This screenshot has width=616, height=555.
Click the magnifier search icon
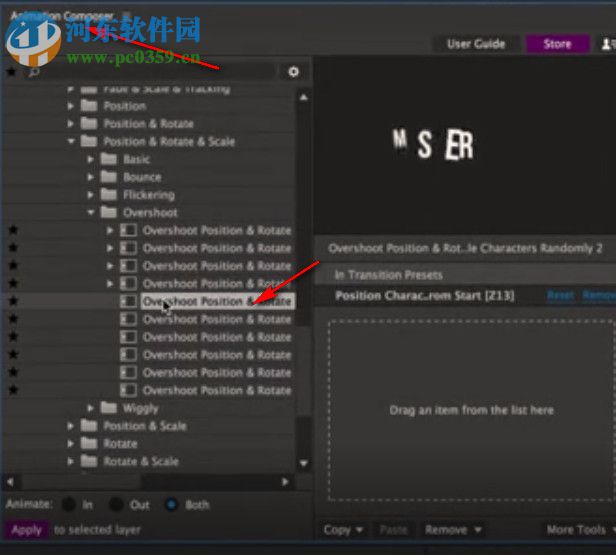pos(34,72)
